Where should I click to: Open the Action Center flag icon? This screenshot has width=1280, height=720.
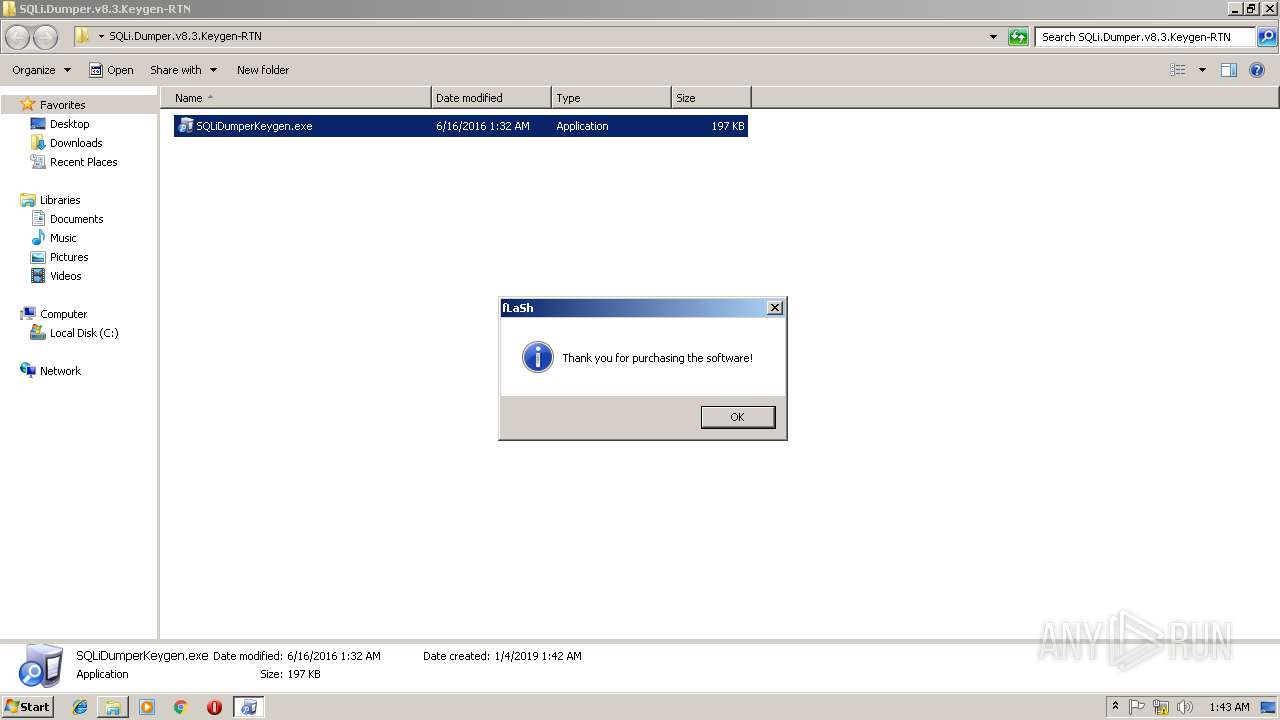coord(1138,707)
